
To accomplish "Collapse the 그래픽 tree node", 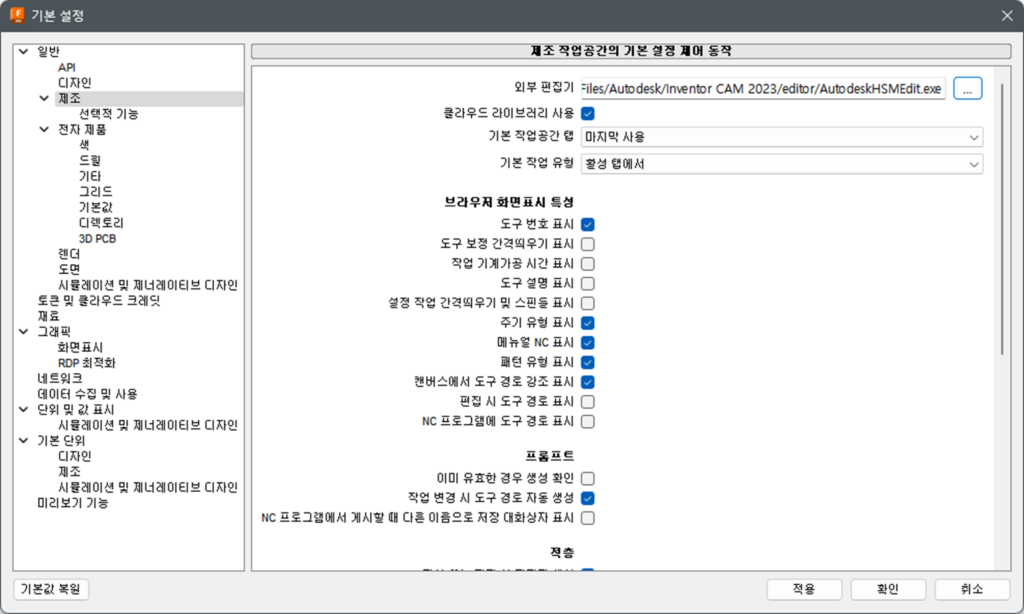I will coord(24,332).
